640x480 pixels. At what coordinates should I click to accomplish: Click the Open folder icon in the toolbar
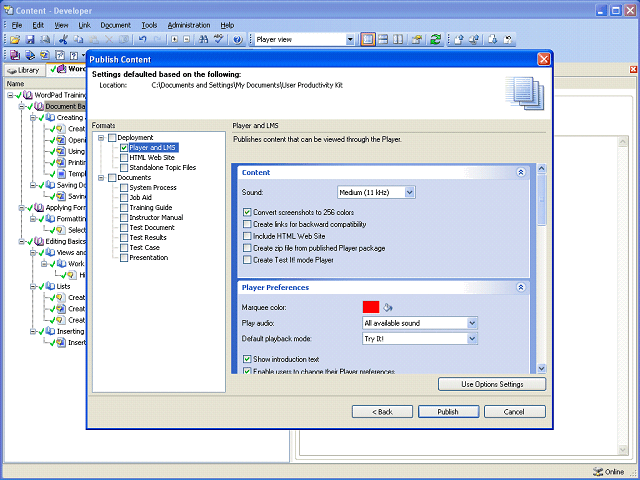click(15, 40)
